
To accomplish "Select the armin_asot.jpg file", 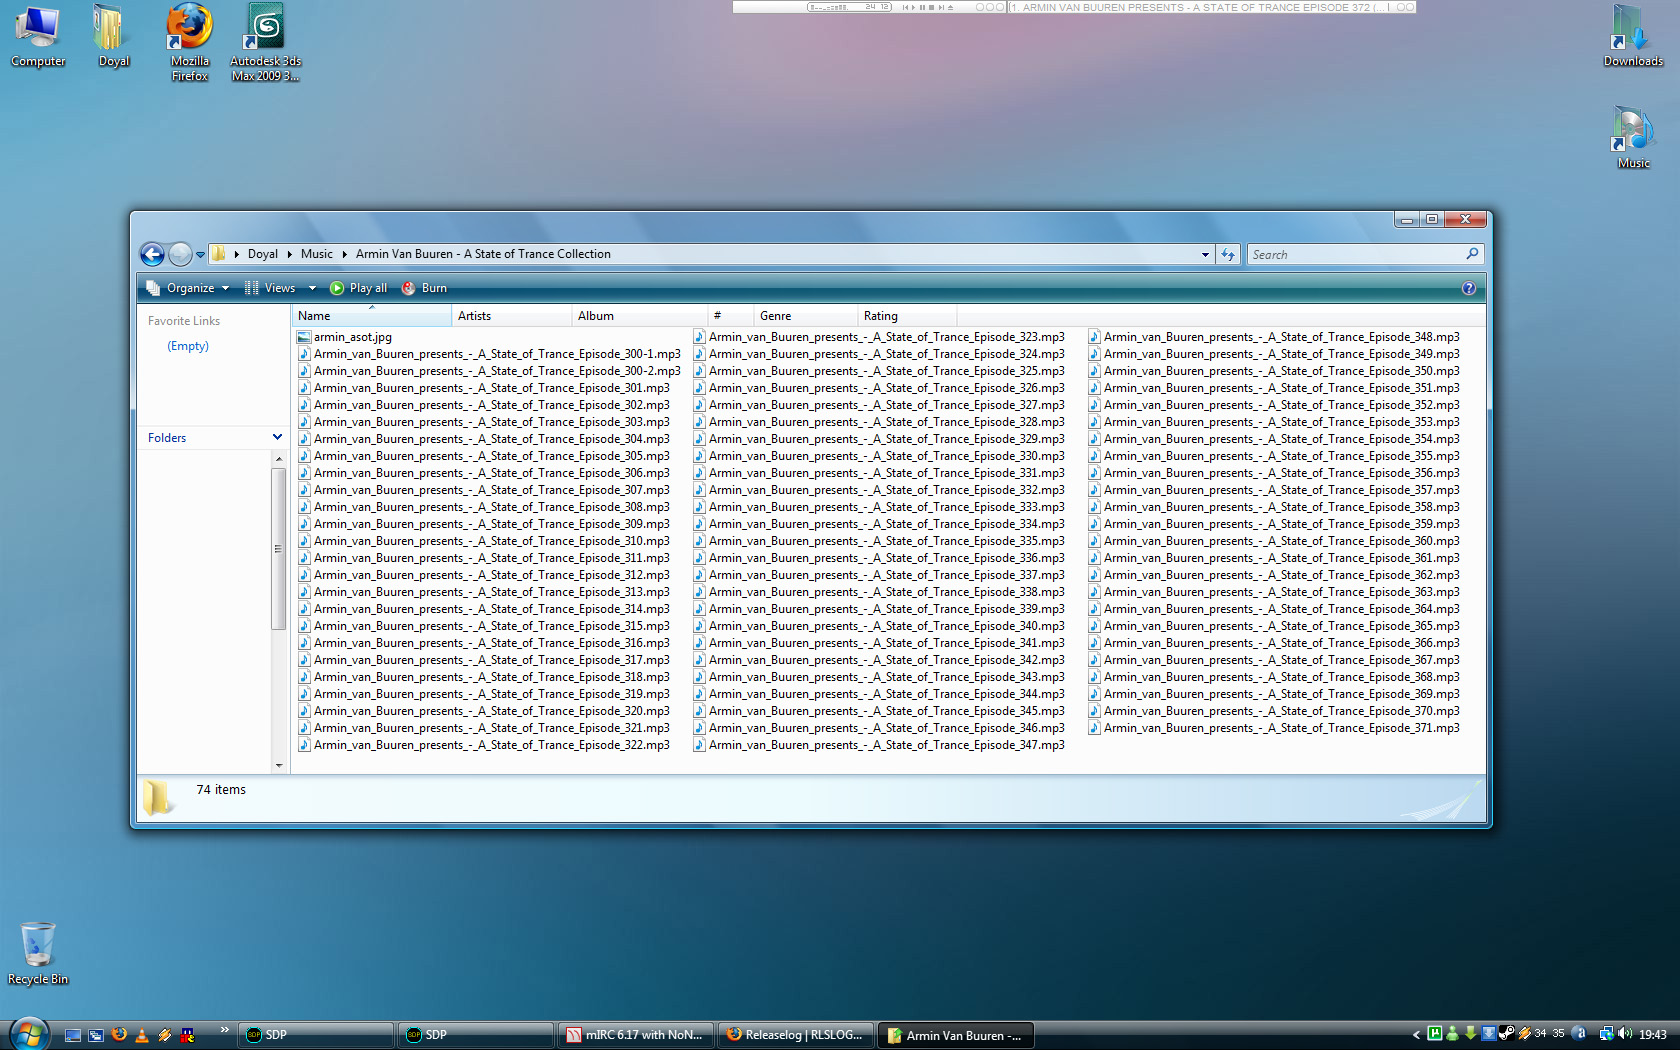I will click(352, 337).
